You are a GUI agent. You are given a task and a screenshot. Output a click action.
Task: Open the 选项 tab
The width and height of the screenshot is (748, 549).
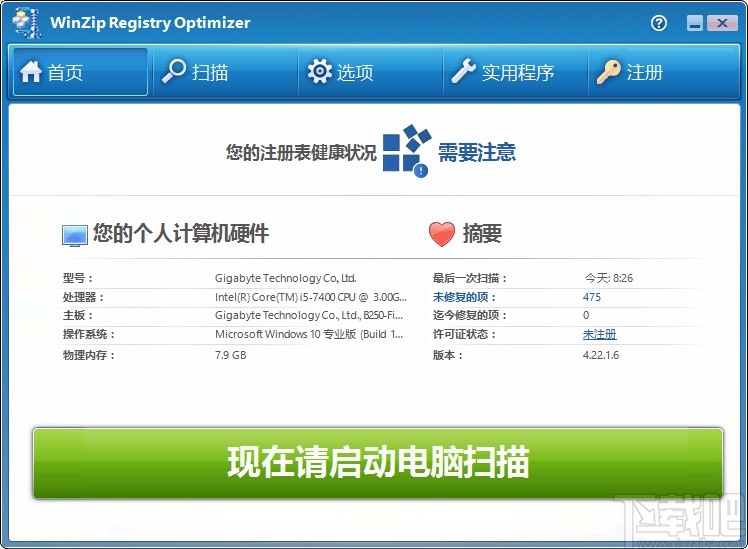coord(370,72)
